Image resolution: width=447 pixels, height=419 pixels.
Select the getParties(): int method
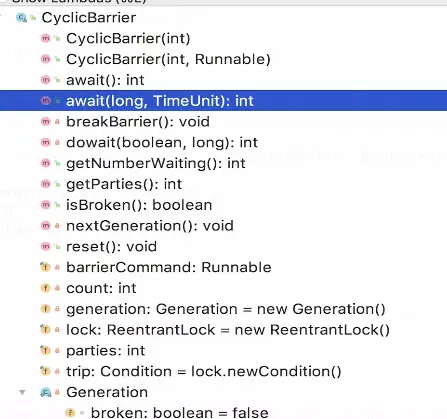(x=124, y=184)
